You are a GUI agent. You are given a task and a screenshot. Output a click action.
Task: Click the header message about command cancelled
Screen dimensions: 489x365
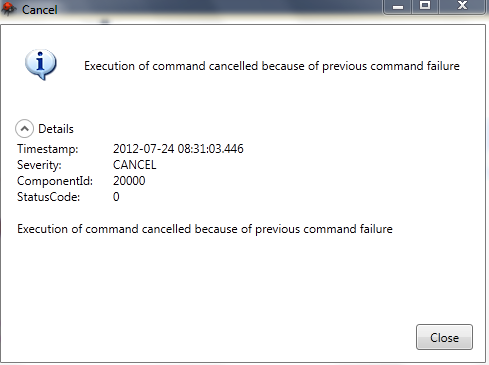(x=272, y=66)
